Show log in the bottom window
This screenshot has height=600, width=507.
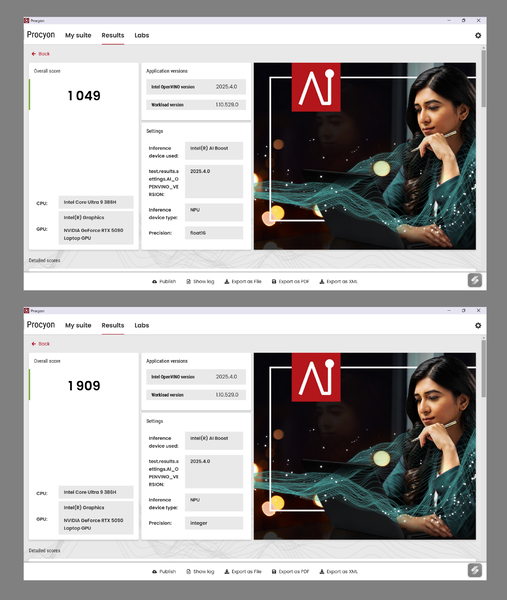point(200,571)
